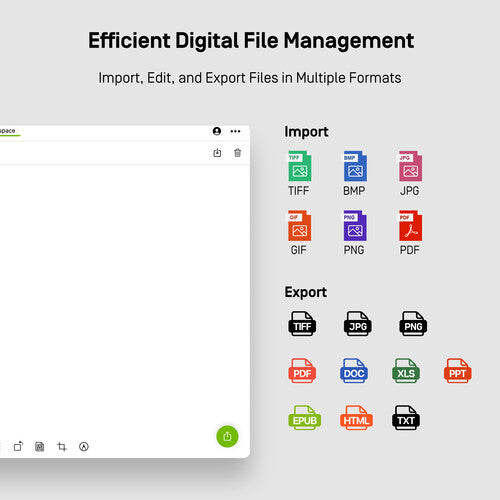The height and width of the screenshot is (500, 500).
Task: Select the rotate tool in bottom toolbar
Action: click(18, 446)
